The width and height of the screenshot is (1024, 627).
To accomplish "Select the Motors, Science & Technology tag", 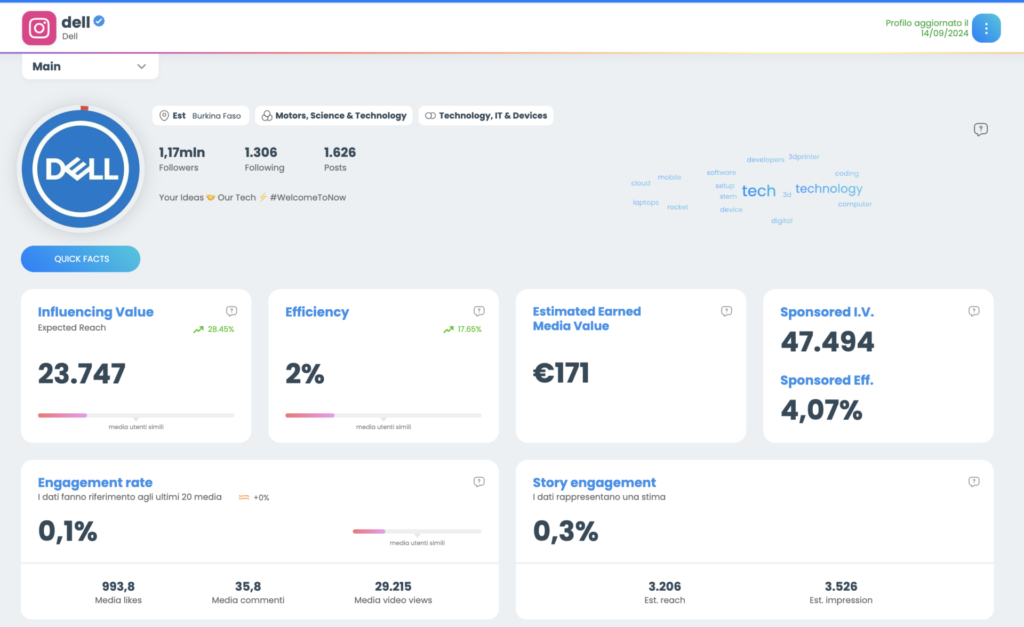I will point(334,116).
